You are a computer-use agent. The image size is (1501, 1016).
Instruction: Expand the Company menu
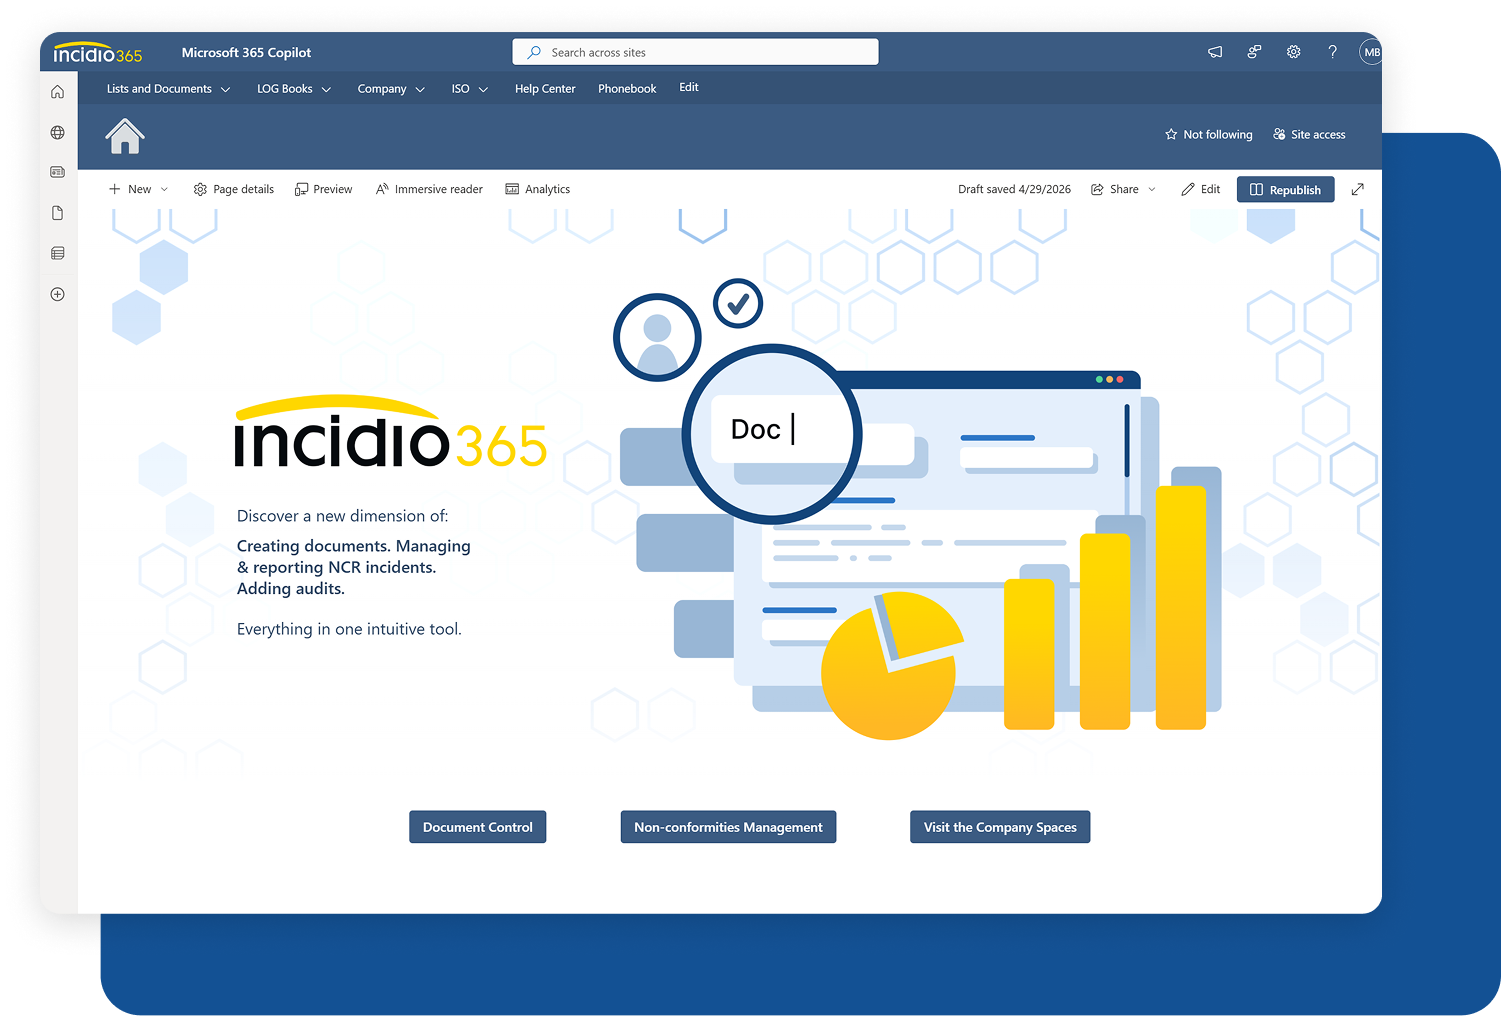click(391, 89)
